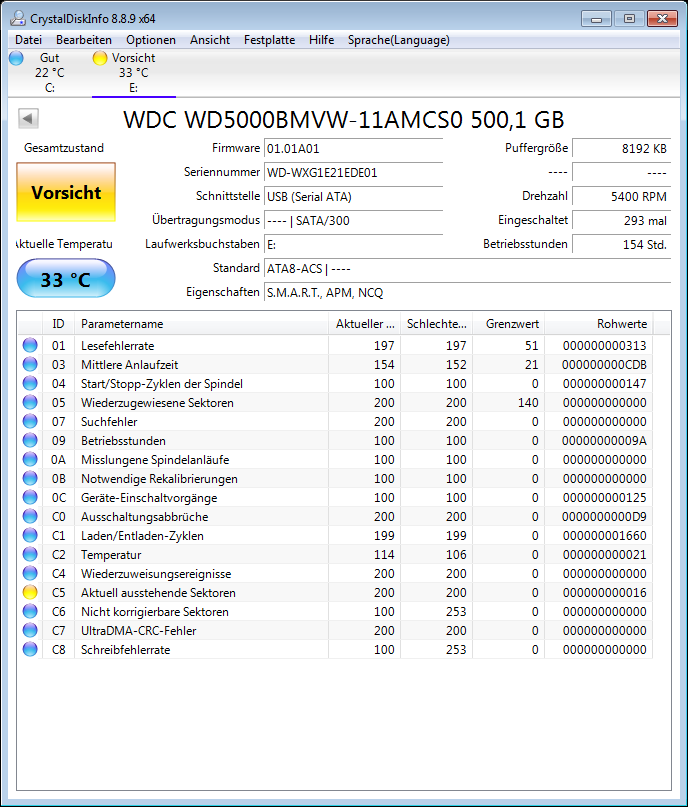Click the Parametername column header
This screenshot has width=688, height=807.
pos(202,324)
